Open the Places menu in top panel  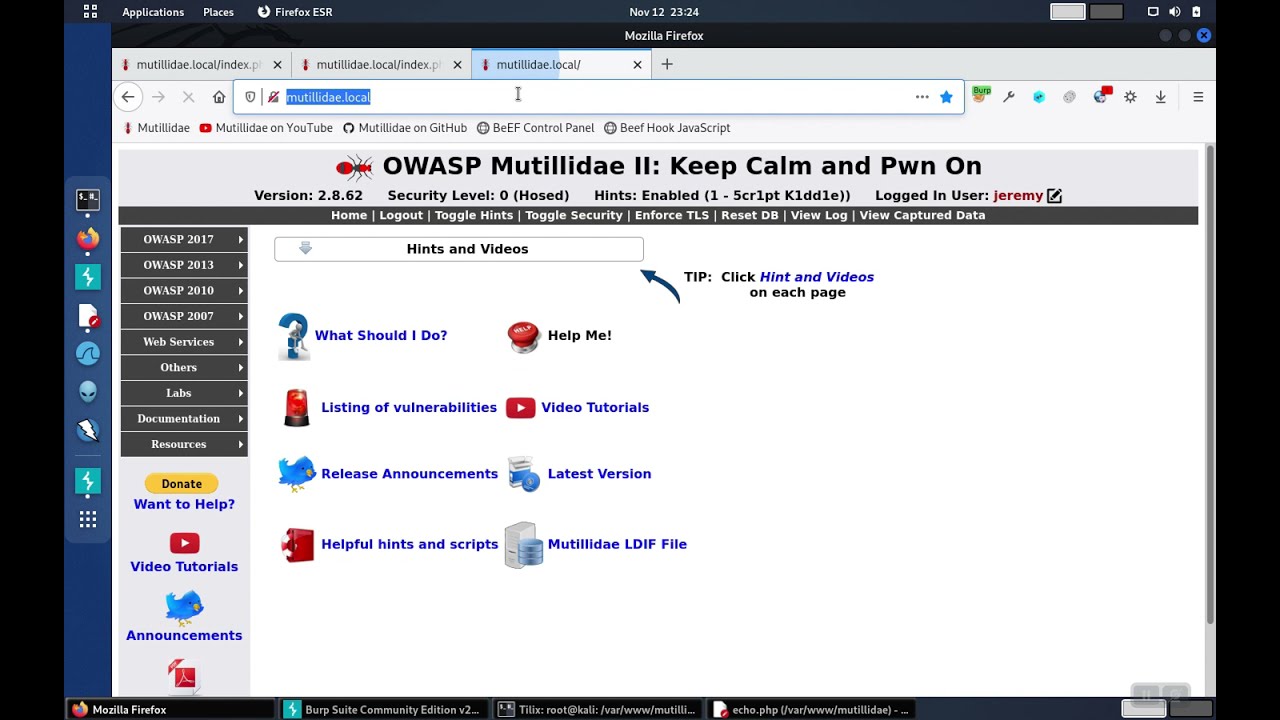pos(218,12)
